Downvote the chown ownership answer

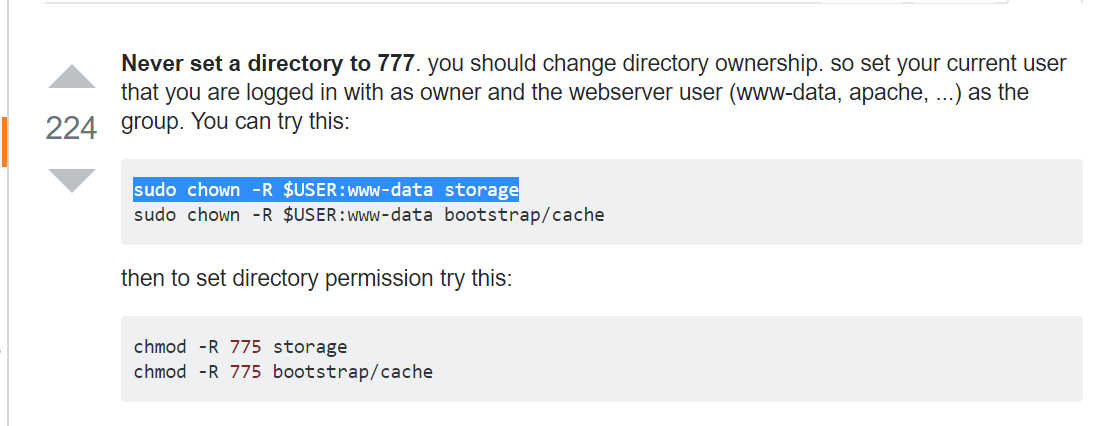pyautogui.click(x=71, y=180)
